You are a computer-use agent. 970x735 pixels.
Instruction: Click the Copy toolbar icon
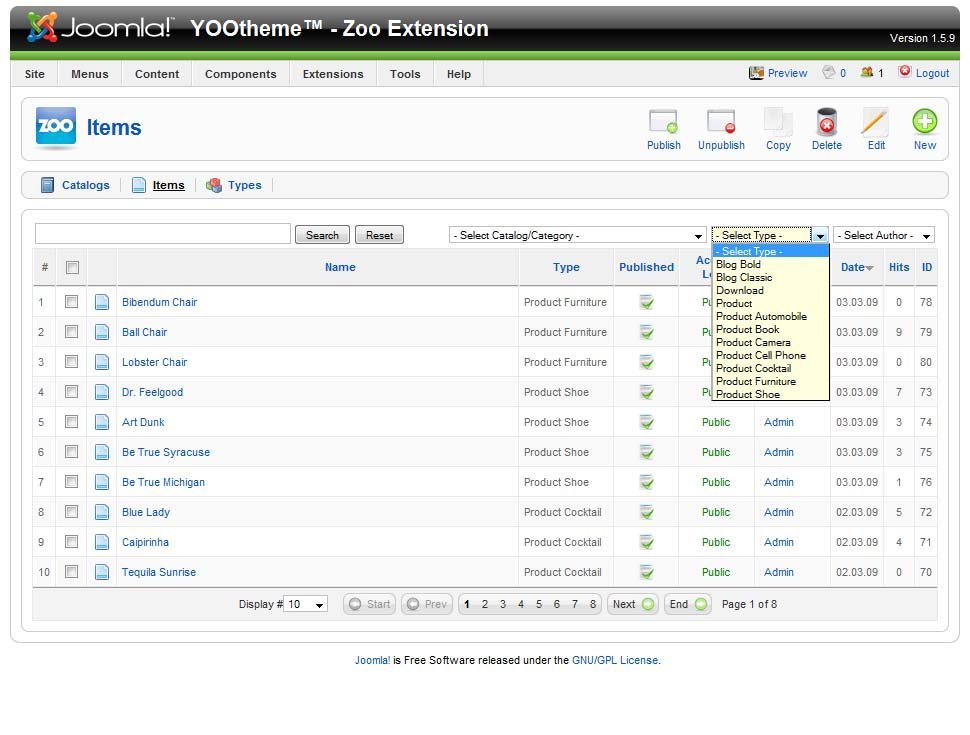778,121
